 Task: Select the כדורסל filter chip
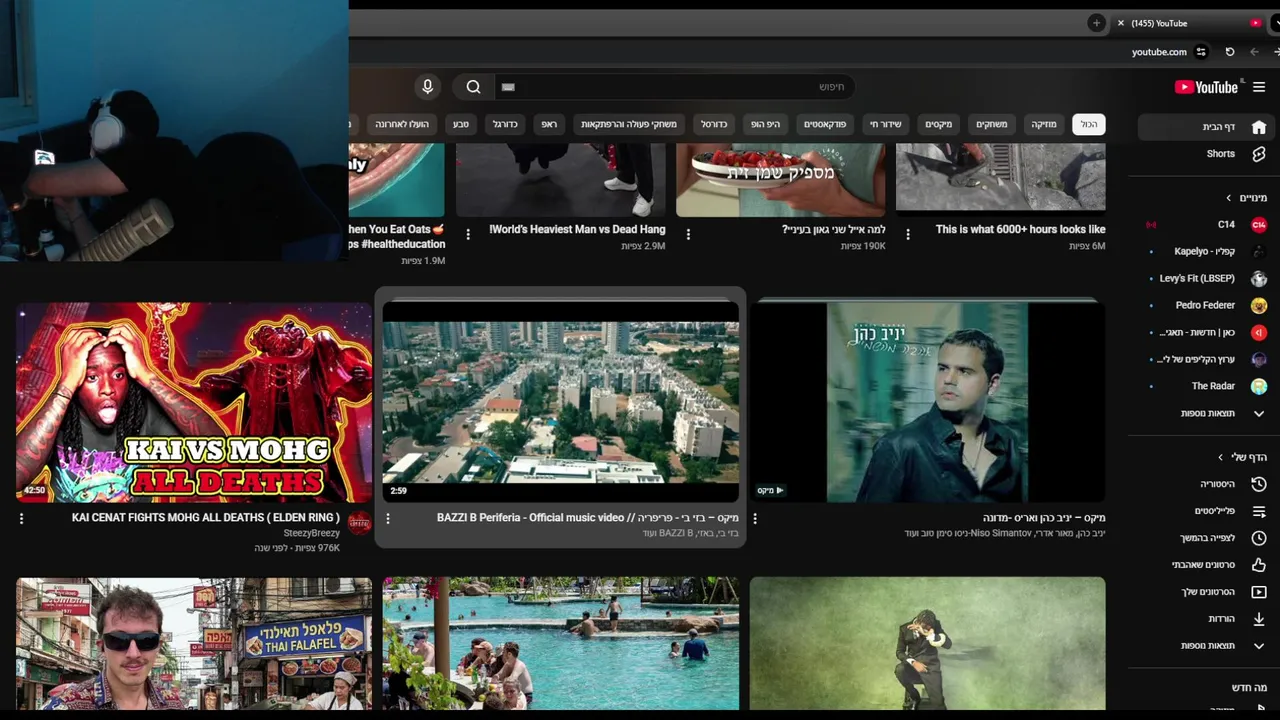(x=714, y=124)
